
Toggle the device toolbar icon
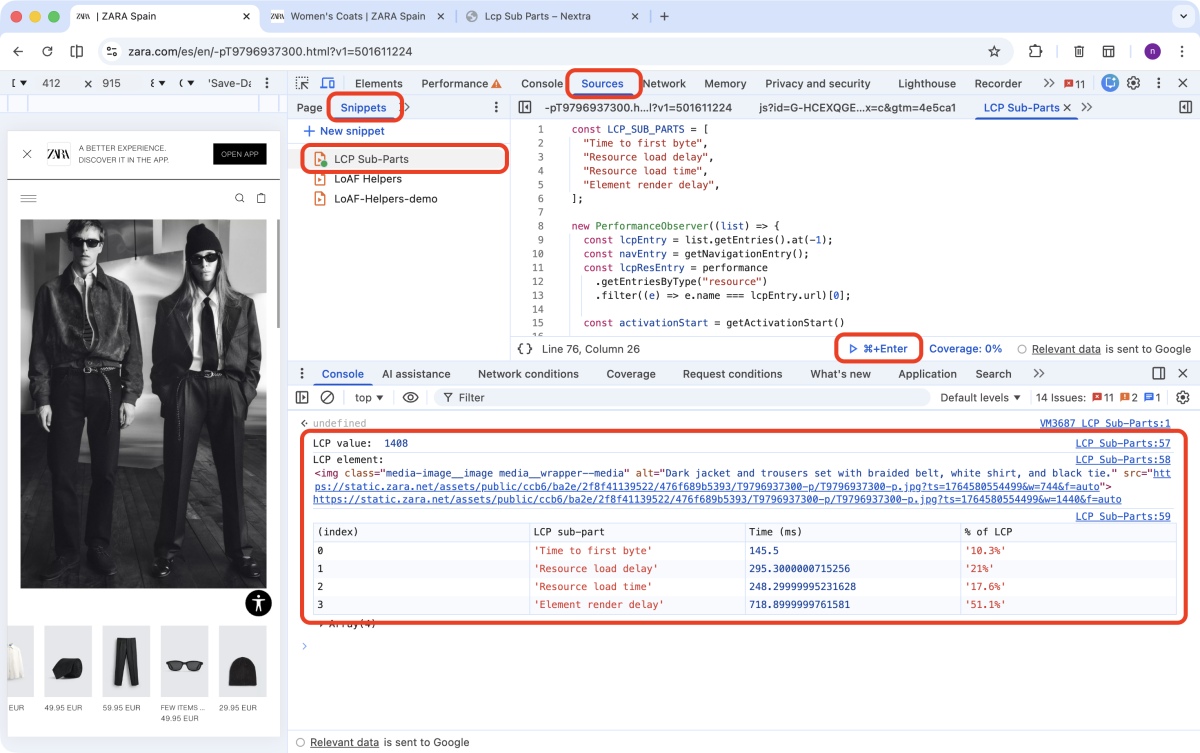(x=327, y=83)
